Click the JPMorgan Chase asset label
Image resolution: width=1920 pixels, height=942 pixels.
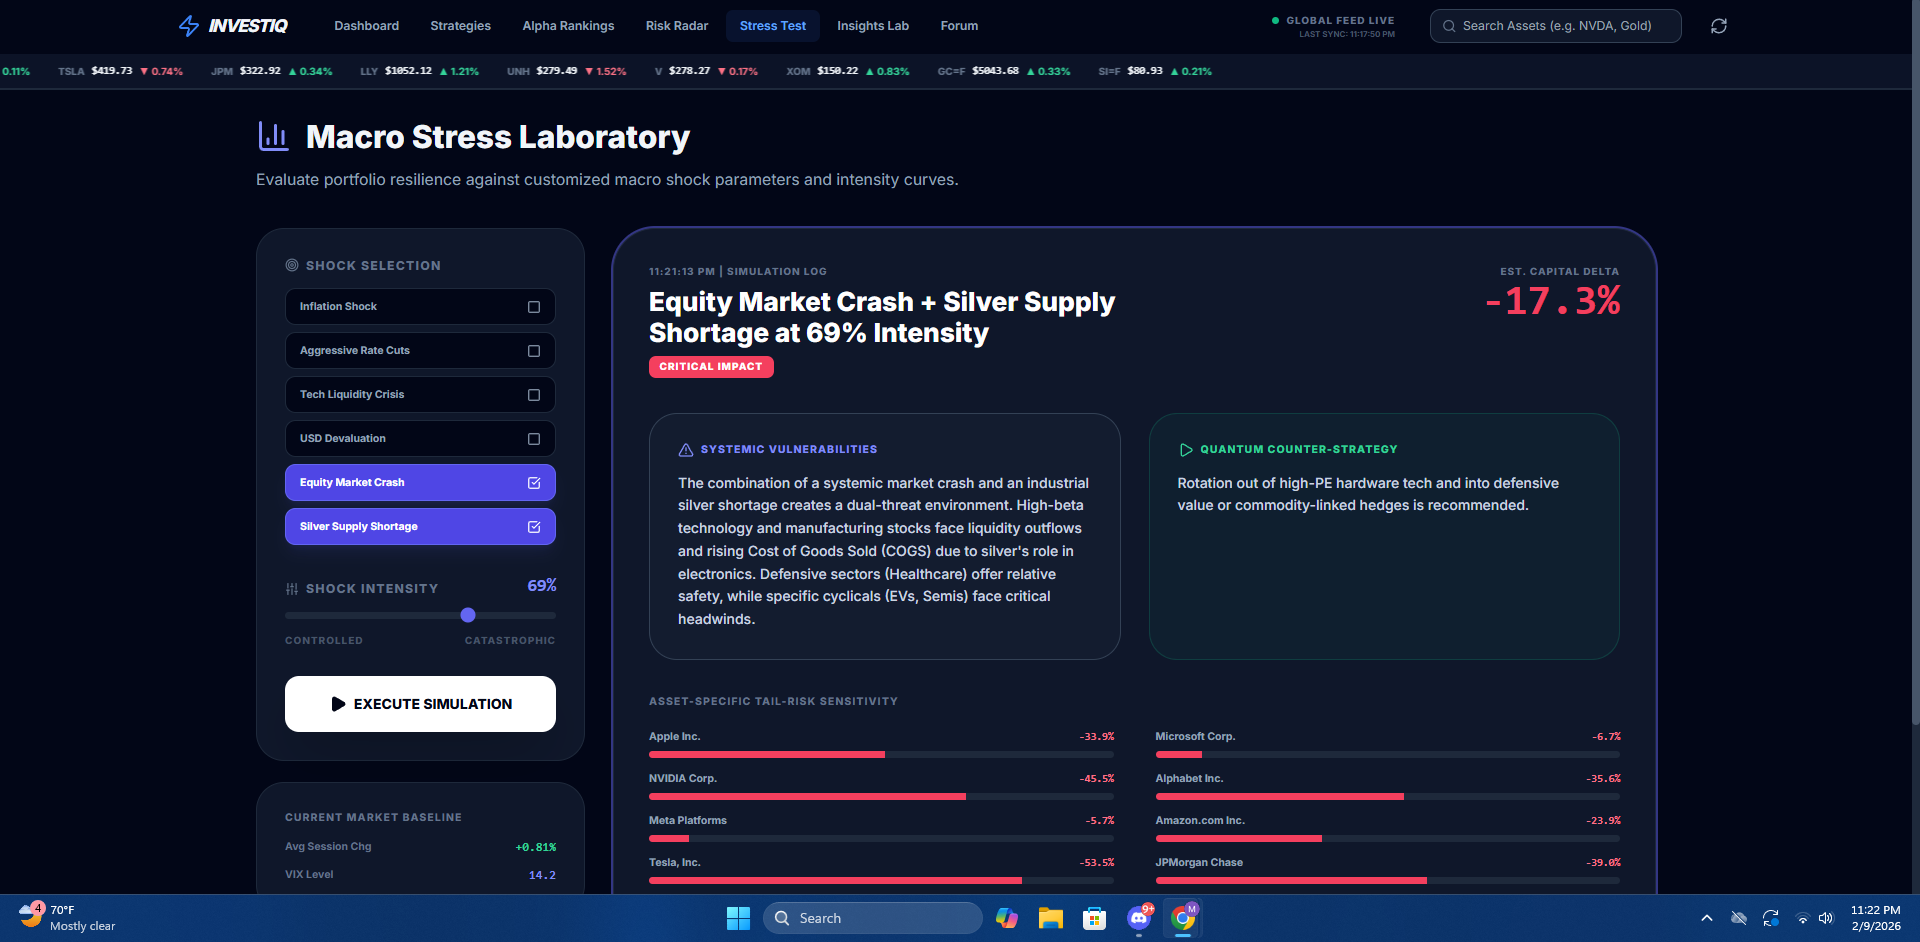point(1199,863)
